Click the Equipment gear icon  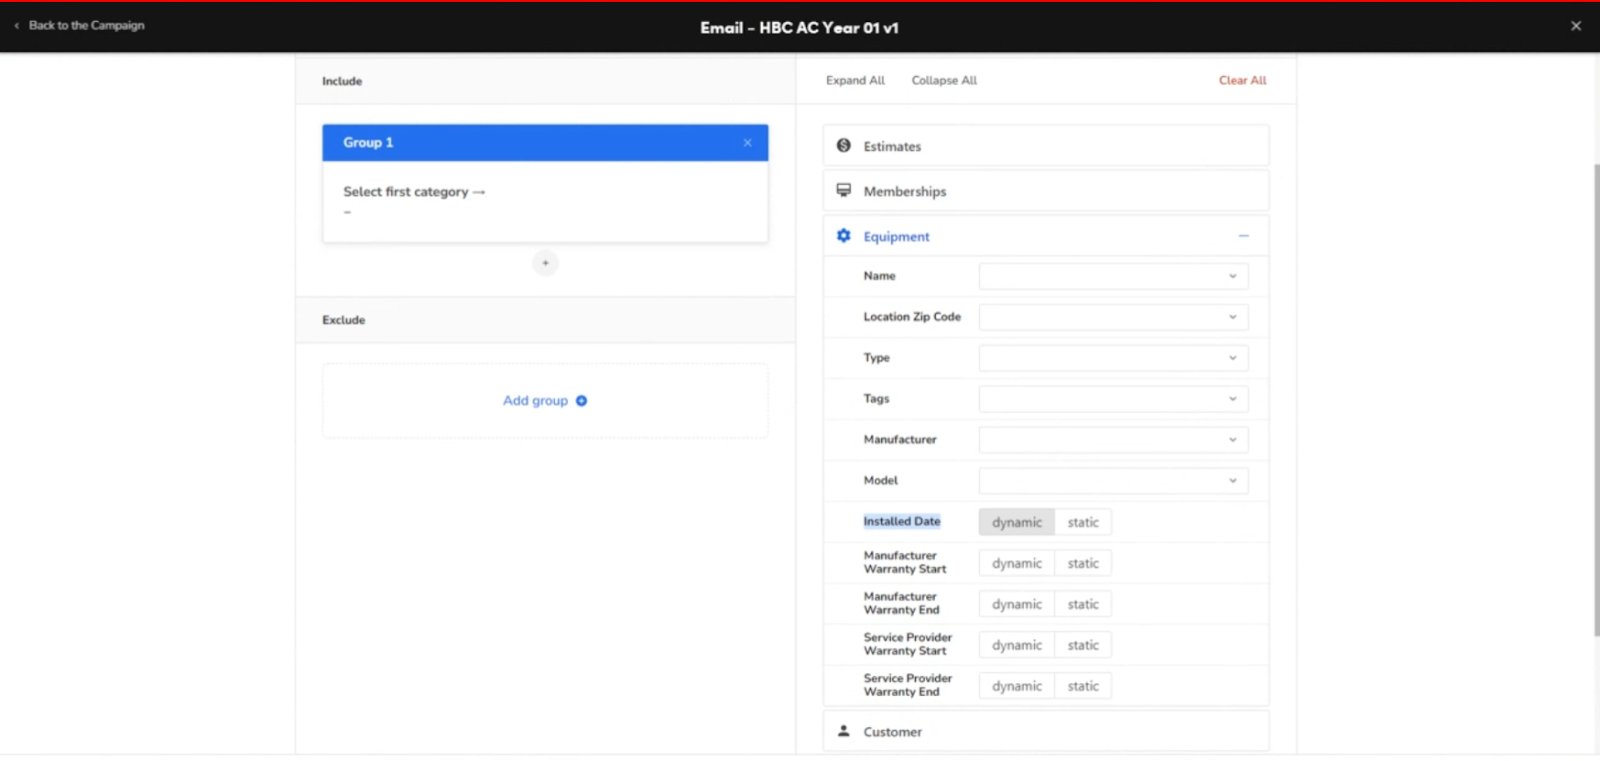(843, 236)
